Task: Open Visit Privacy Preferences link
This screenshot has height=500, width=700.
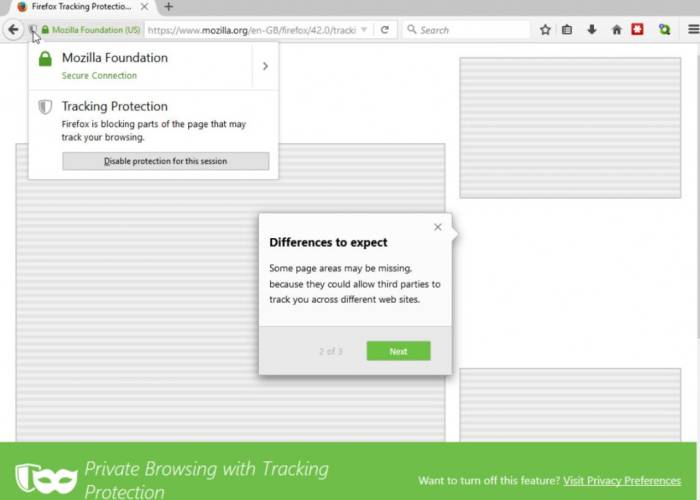Action: pos(622,480)
